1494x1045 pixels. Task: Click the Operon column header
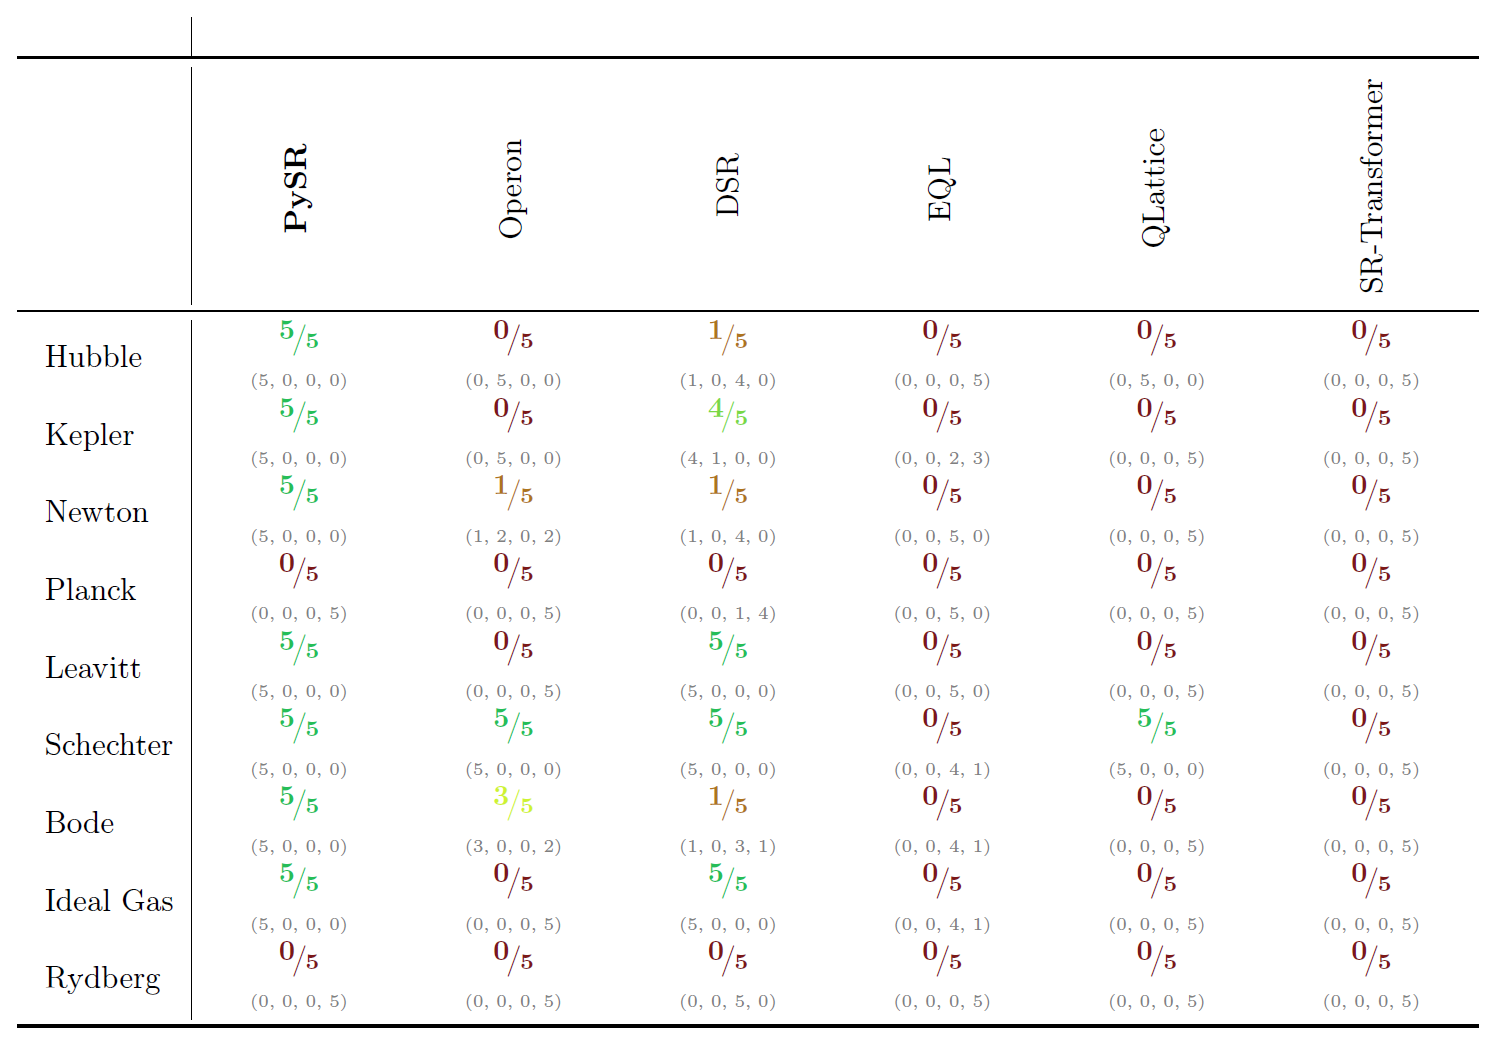pyautogui.click(x=511, y=188)
